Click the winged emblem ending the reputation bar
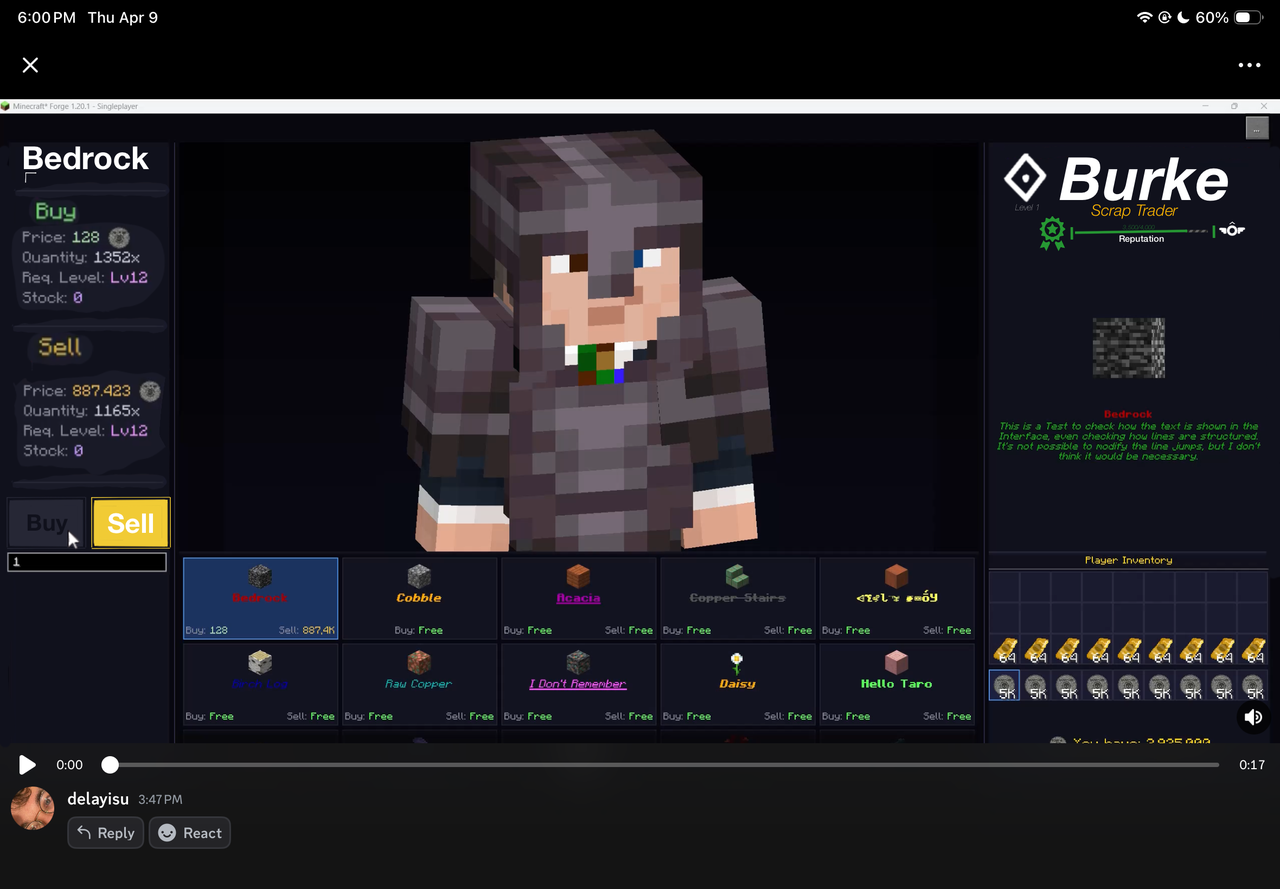1280x889 pixels. click(x=1232, y=230)
